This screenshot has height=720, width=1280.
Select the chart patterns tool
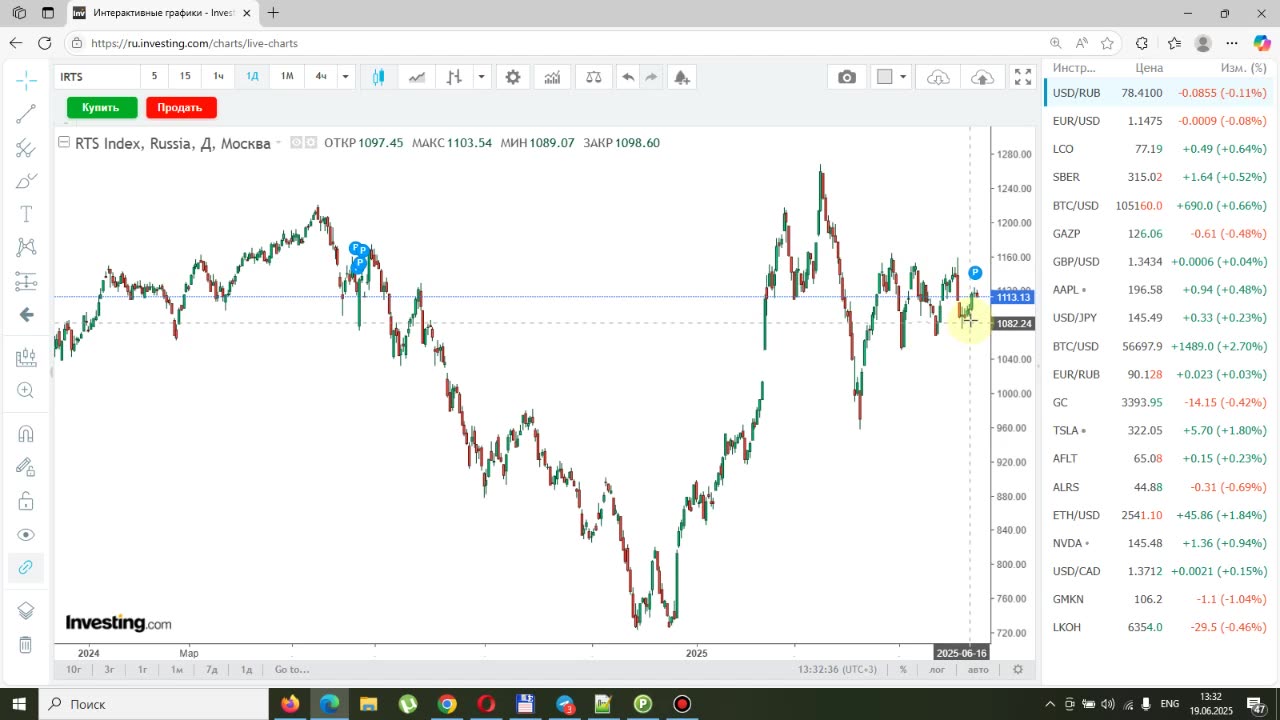coord(26,247)
